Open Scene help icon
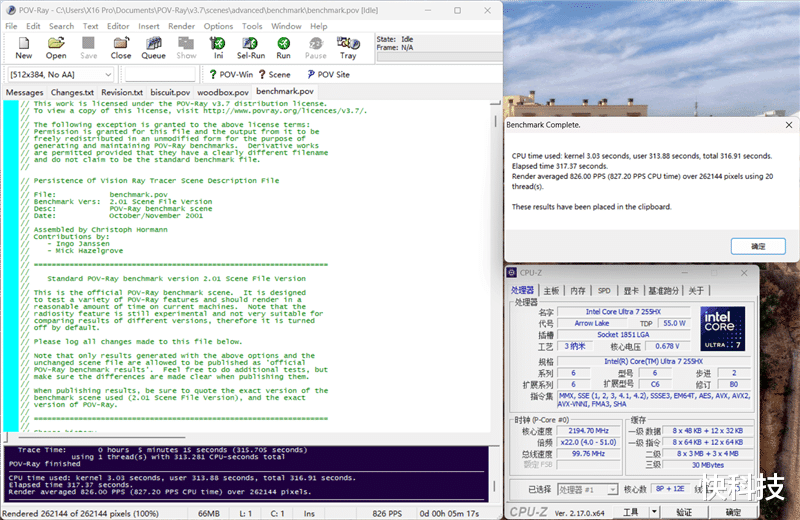Viewport: 800px width, 520px height. (x=274, y=75)
